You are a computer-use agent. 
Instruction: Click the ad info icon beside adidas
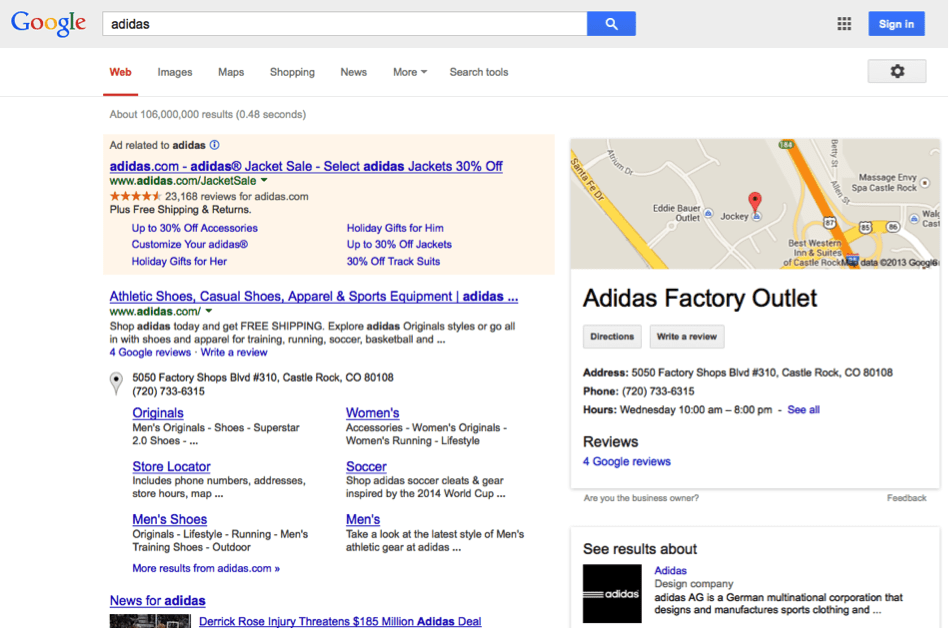click(215, 145)
